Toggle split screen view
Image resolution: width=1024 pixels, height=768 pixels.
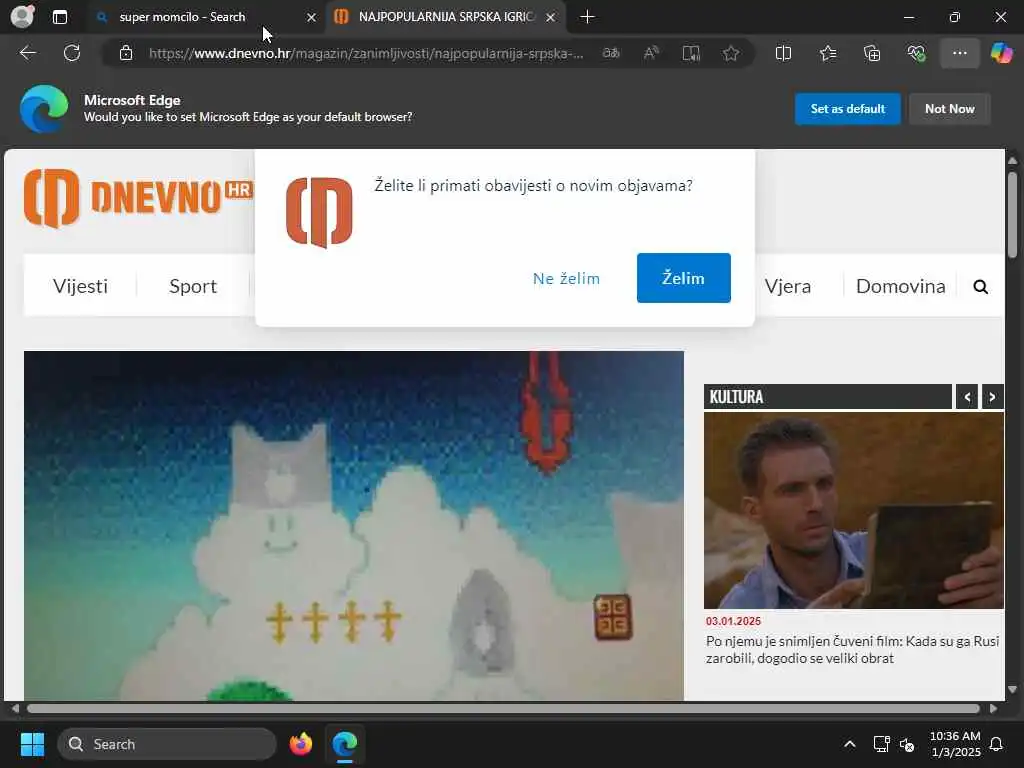pos(783,53)
